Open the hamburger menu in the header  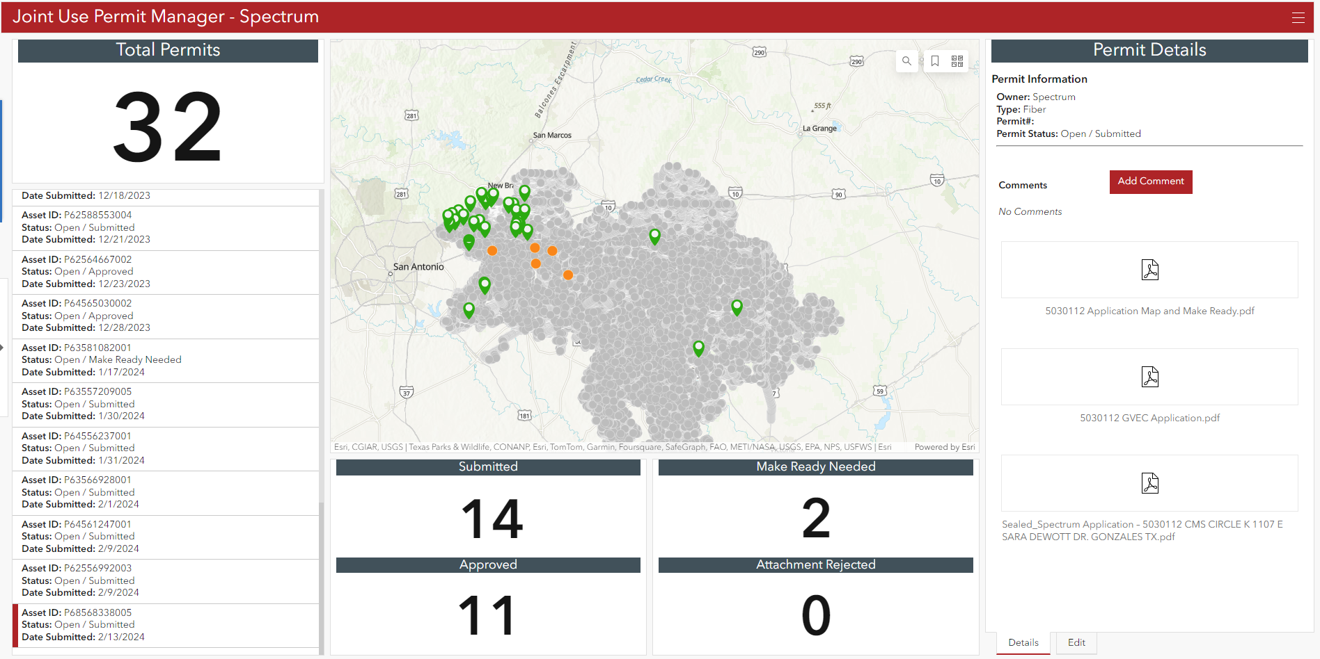(x=1298, y=17)
